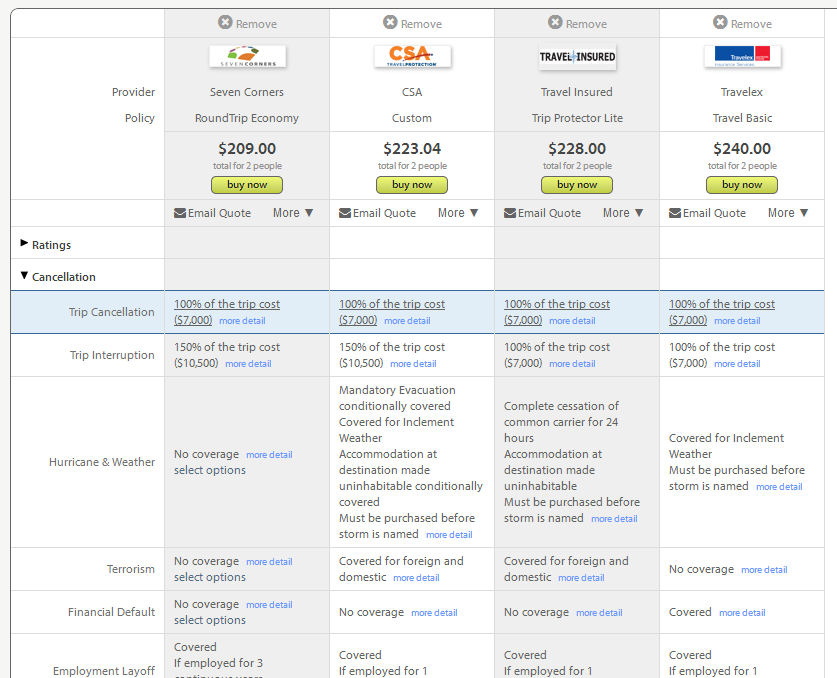Screen dimensions: 837x678
Task: Buy the $240.00 Travelex Travel Basic policy
Action: 741,185
